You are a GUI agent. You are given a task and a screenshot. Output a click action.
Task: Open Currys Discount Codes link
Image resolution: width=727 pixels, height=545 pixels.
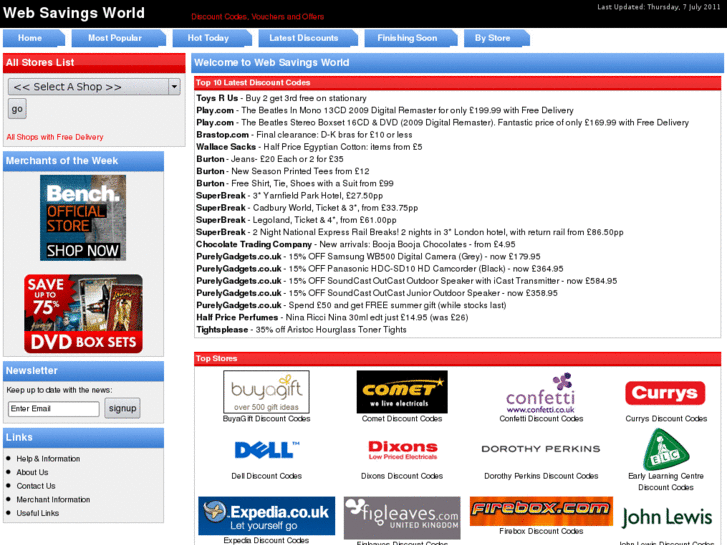point(666,419)
